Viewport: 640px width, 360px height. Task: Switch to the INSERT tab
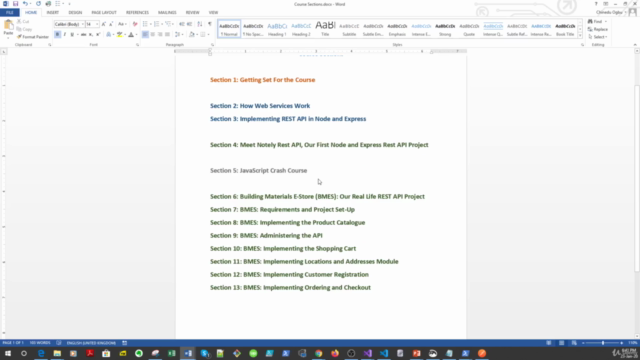pyautogui.click(x=53, y=13)
